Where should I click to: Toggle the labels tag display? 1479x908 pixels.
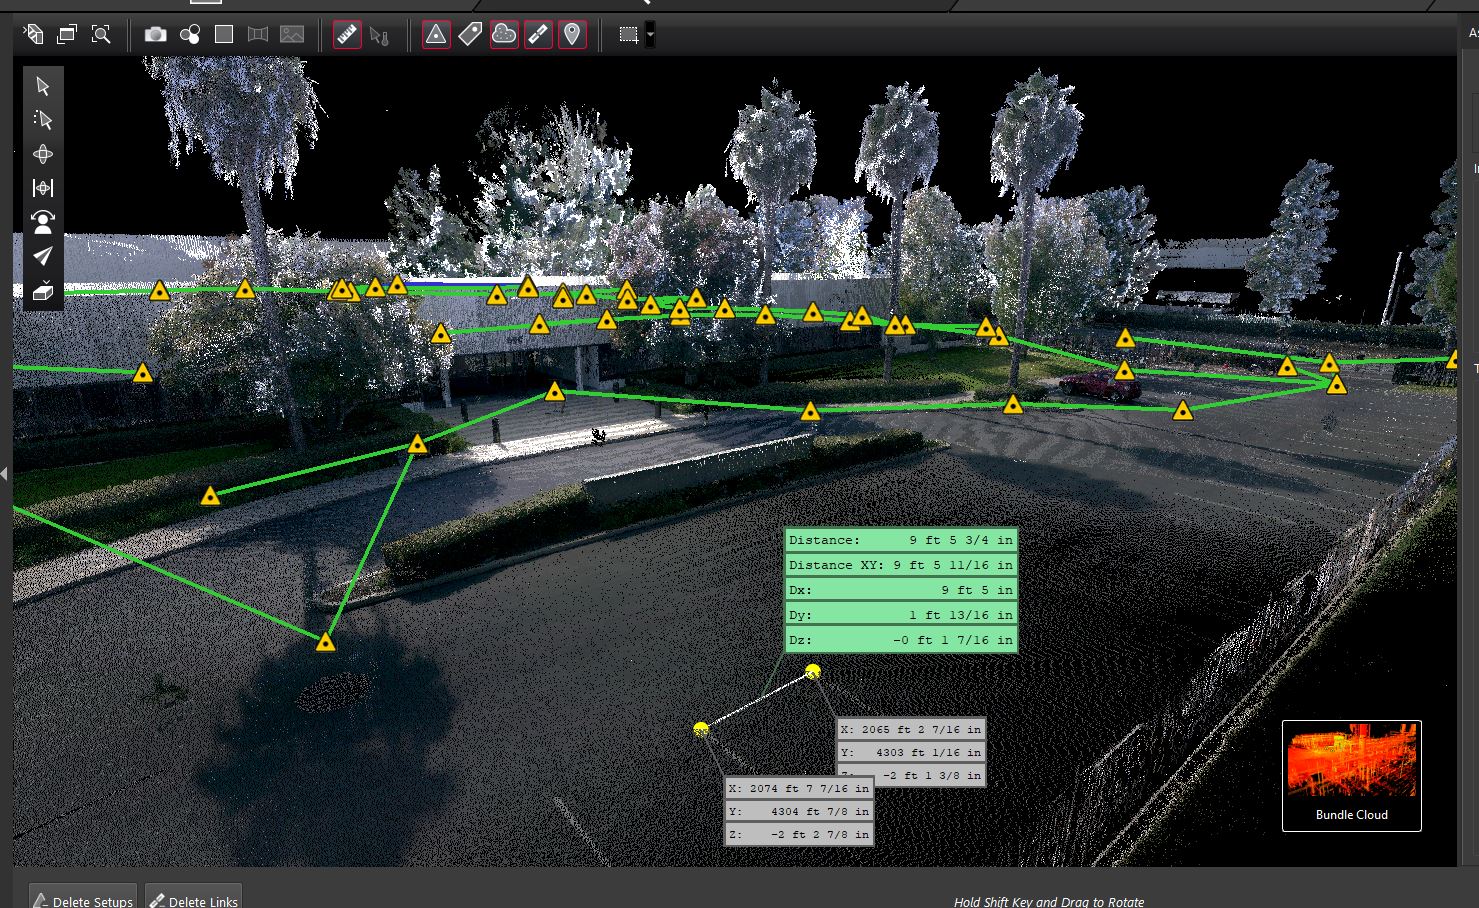click(x=470, y=35)
